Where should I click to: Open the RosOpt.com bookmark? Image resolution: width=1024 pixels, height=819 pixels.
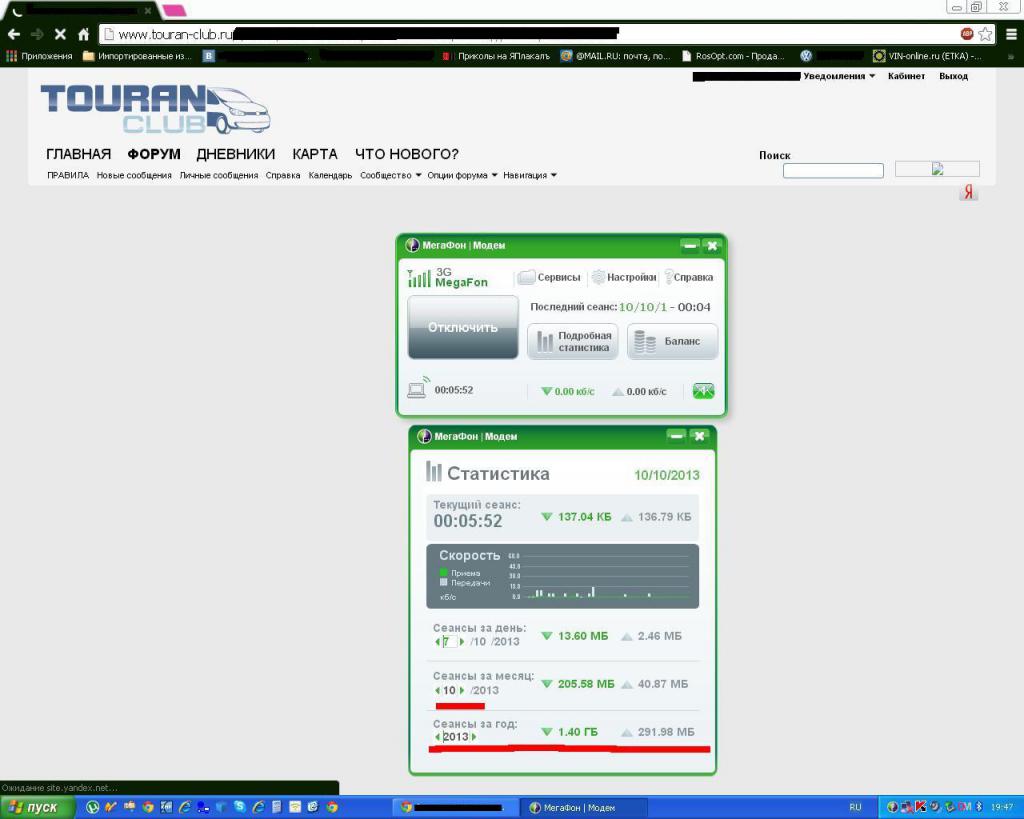pos(733,56)
